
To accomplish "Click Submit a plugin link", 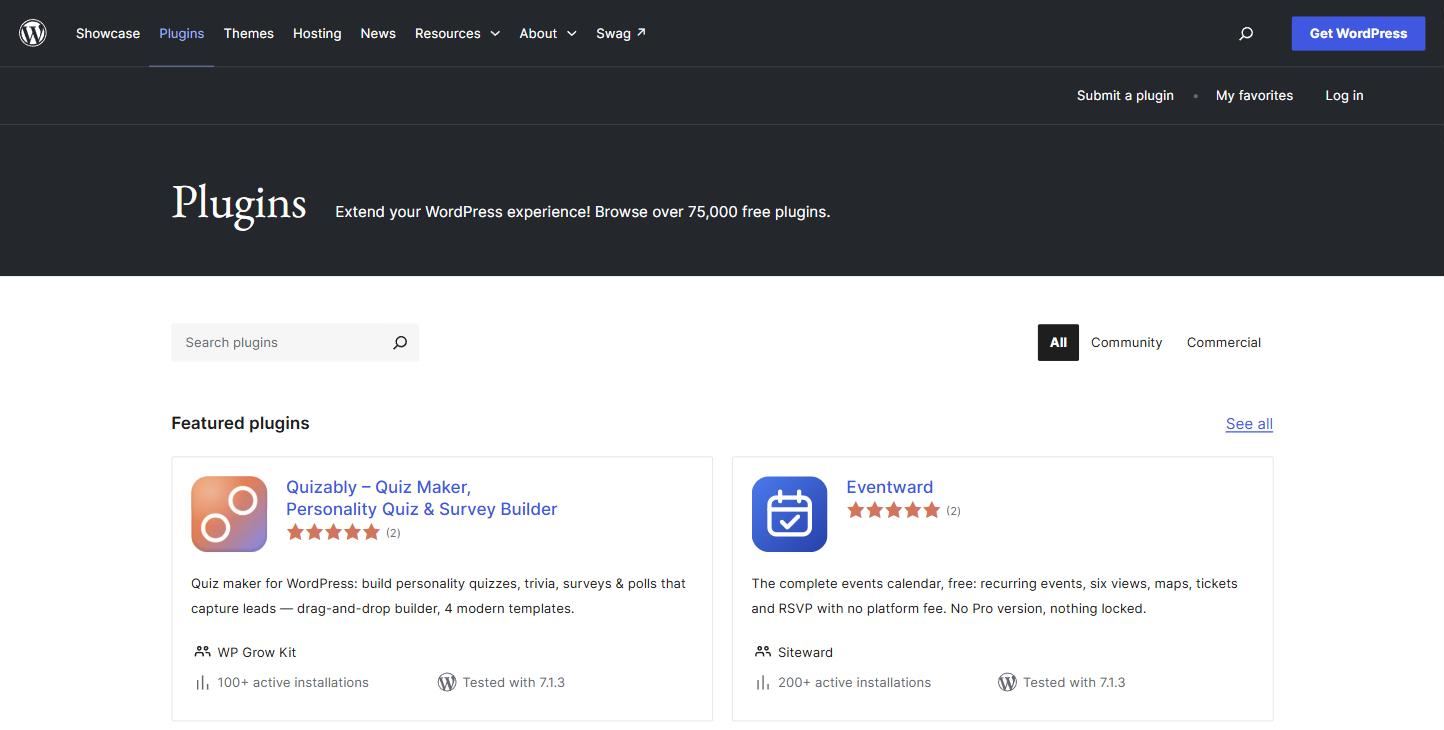I will click(x=1125, y=95).
